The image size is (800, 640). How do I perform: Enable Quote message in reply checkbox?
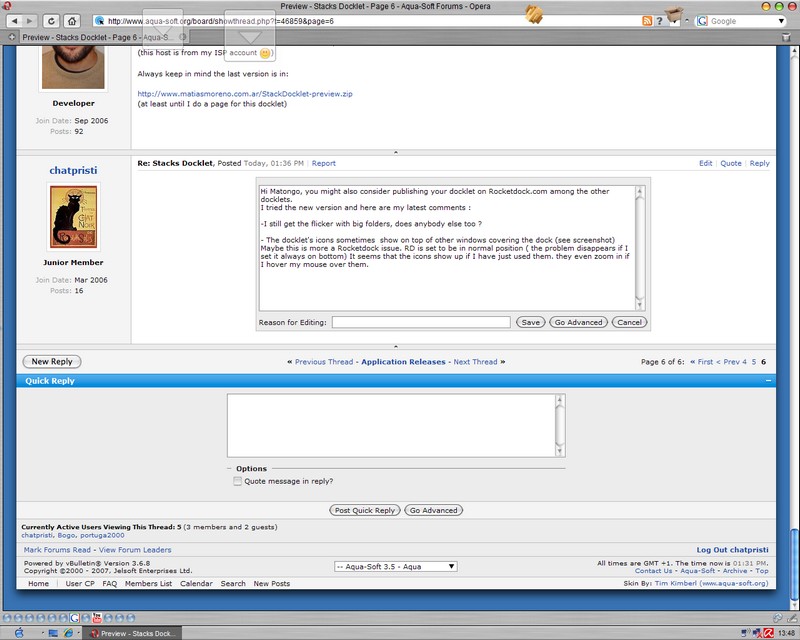click(x=237, y=481)
